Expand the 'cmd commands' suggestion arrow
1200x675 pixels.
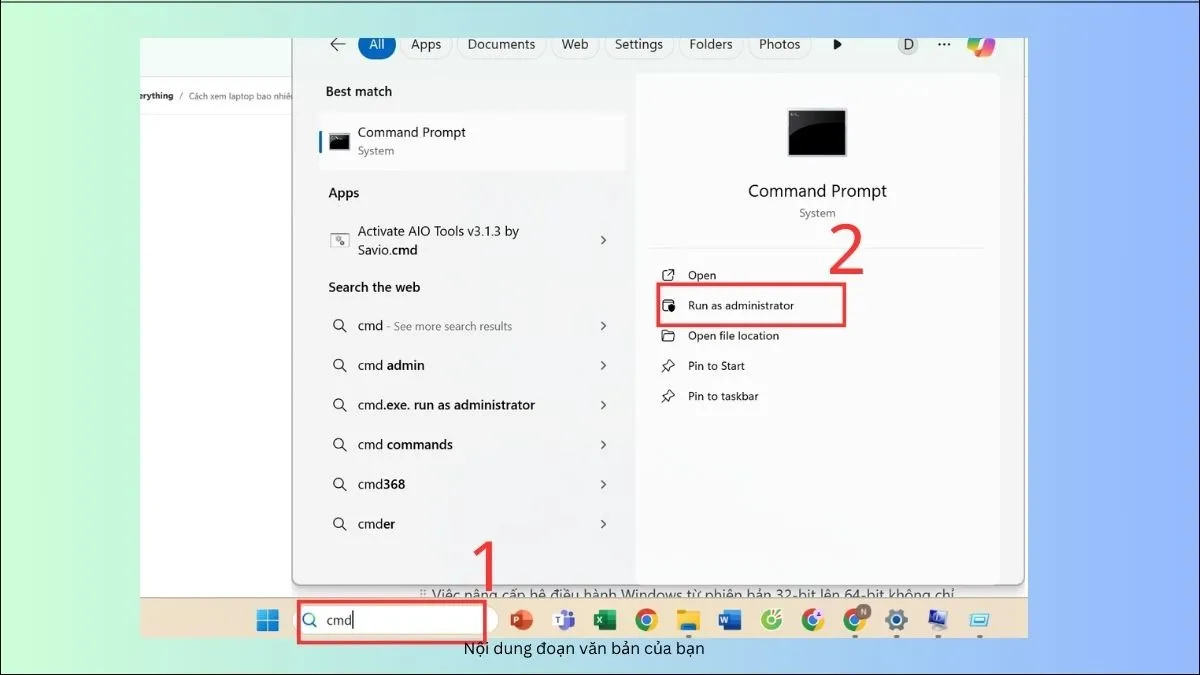tap(603, 445)
